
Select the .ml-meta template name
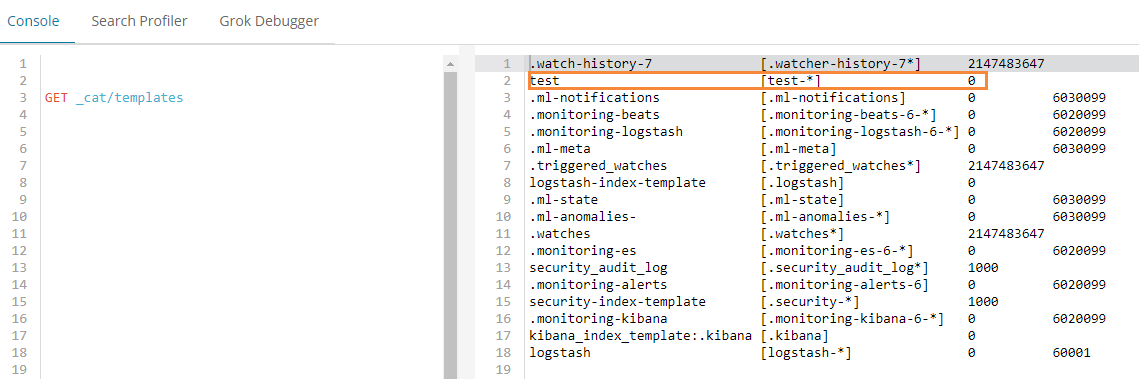pos(560,149)
